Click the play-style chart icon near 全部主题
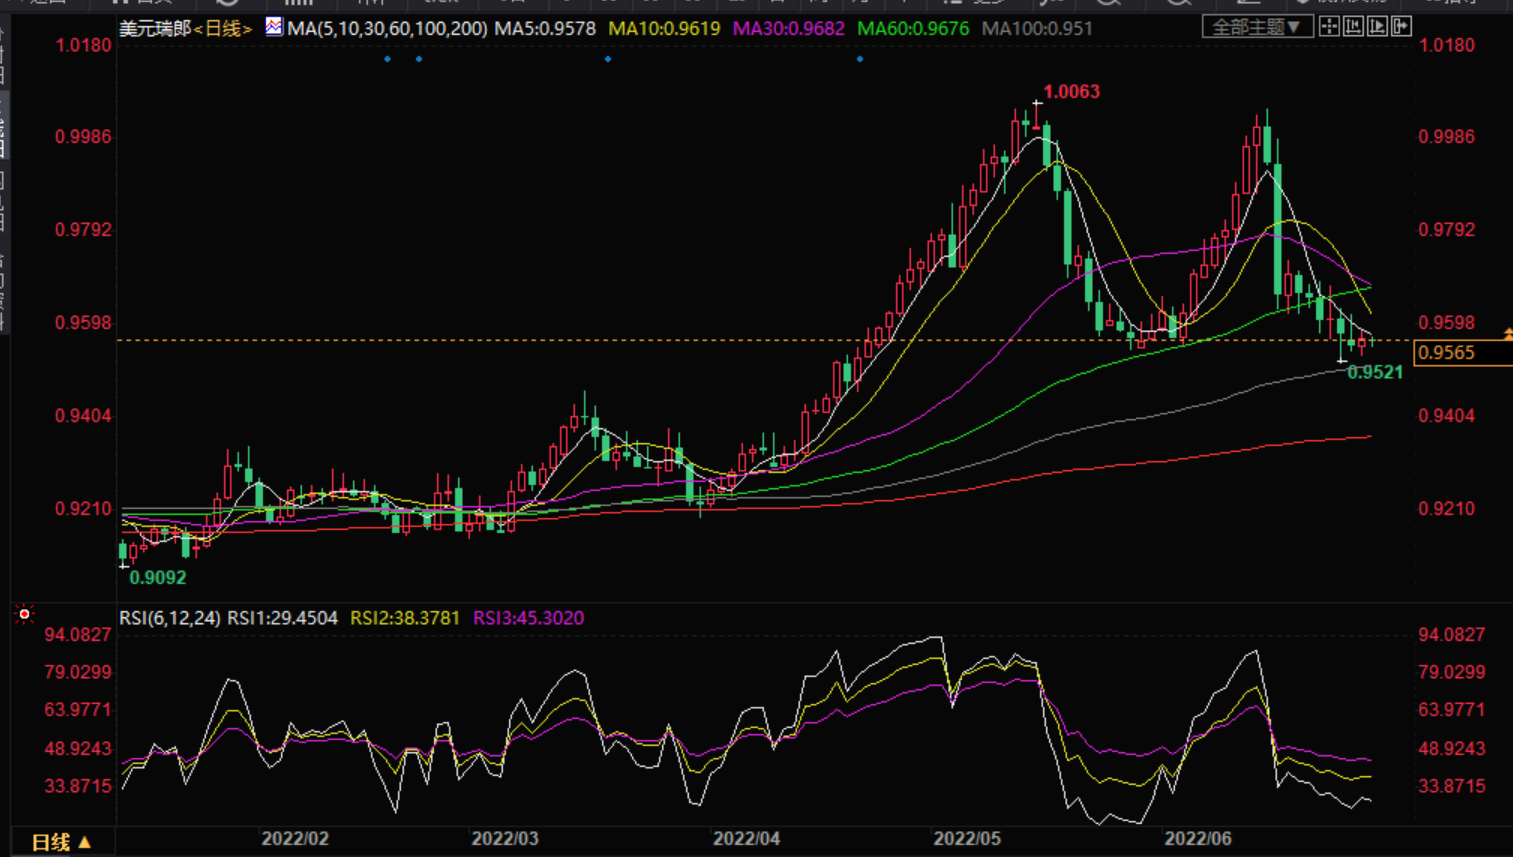Image resolution: width=1513 pixels, height=857 pixels. click(x=1377, y=27)
